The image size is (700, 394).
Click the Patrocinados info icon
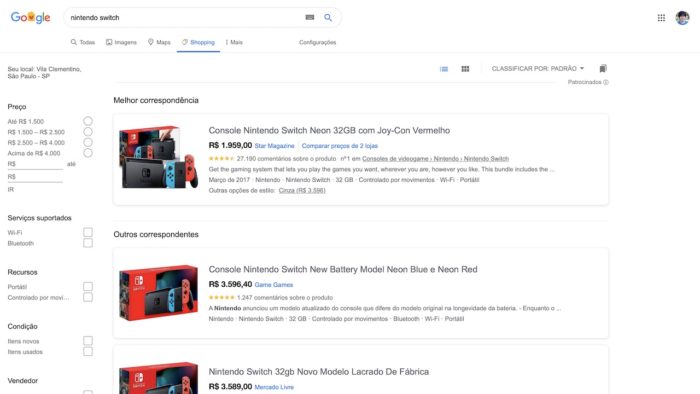pos(606,82)
